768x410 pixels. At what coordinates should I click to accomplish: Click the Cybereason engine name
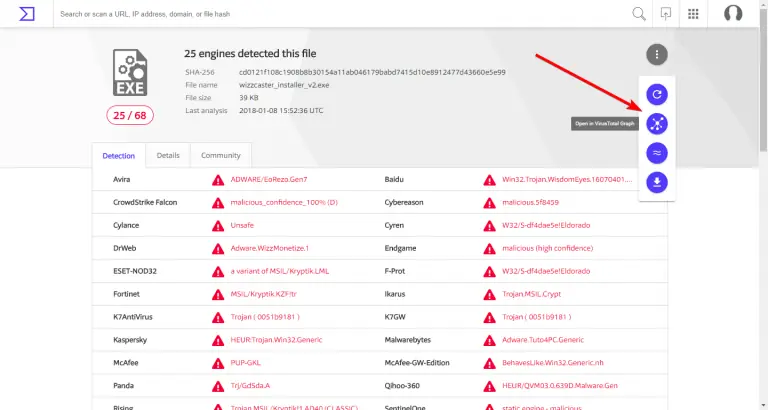(x=404, y=202)
